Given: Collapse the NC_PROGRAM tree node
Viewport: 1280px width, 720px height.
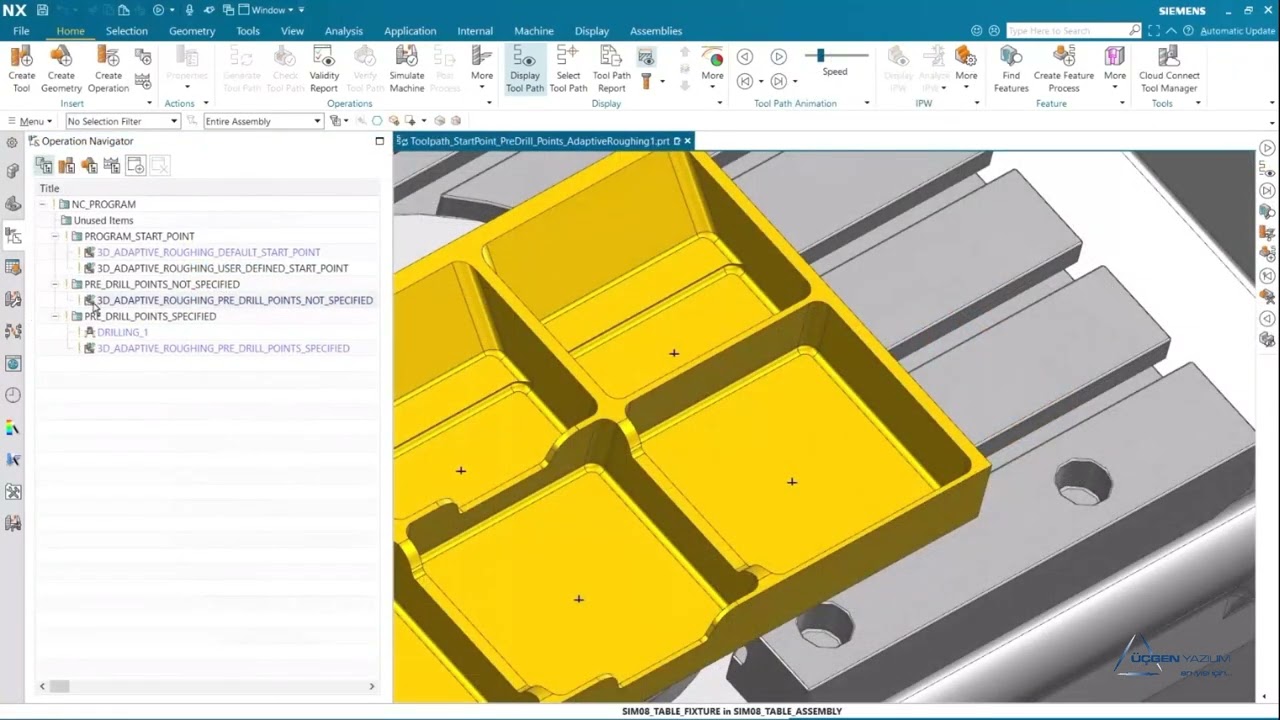Looking at the screenshot, I should [x=43, y=204].
